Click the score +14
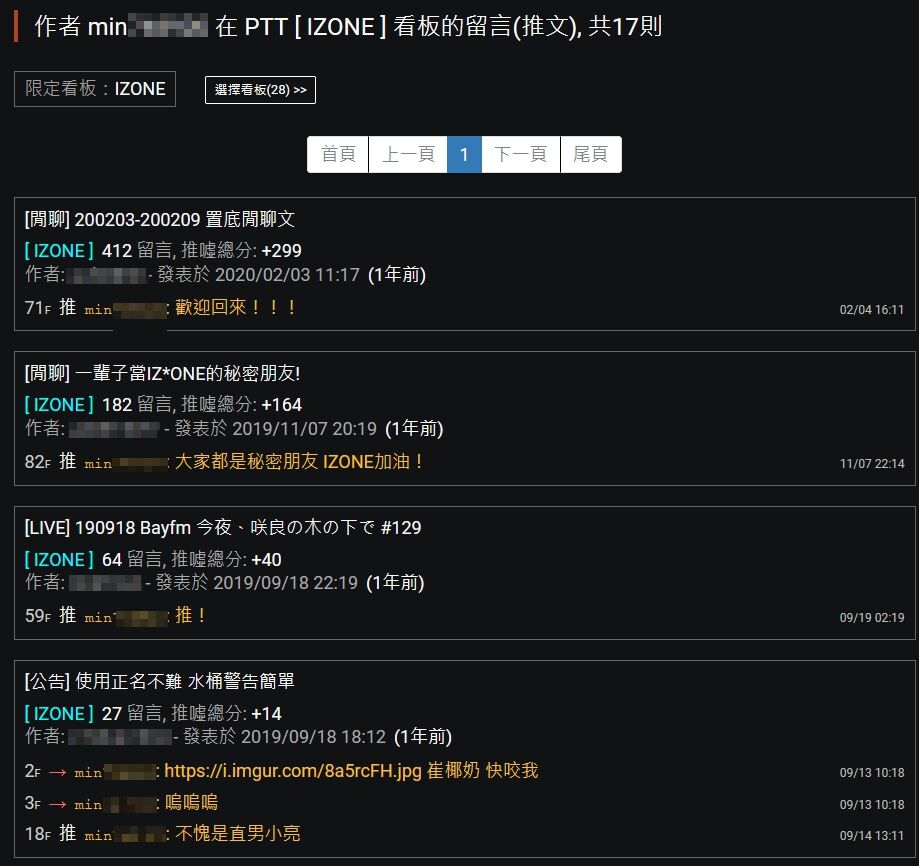 (x=266, y=714)
